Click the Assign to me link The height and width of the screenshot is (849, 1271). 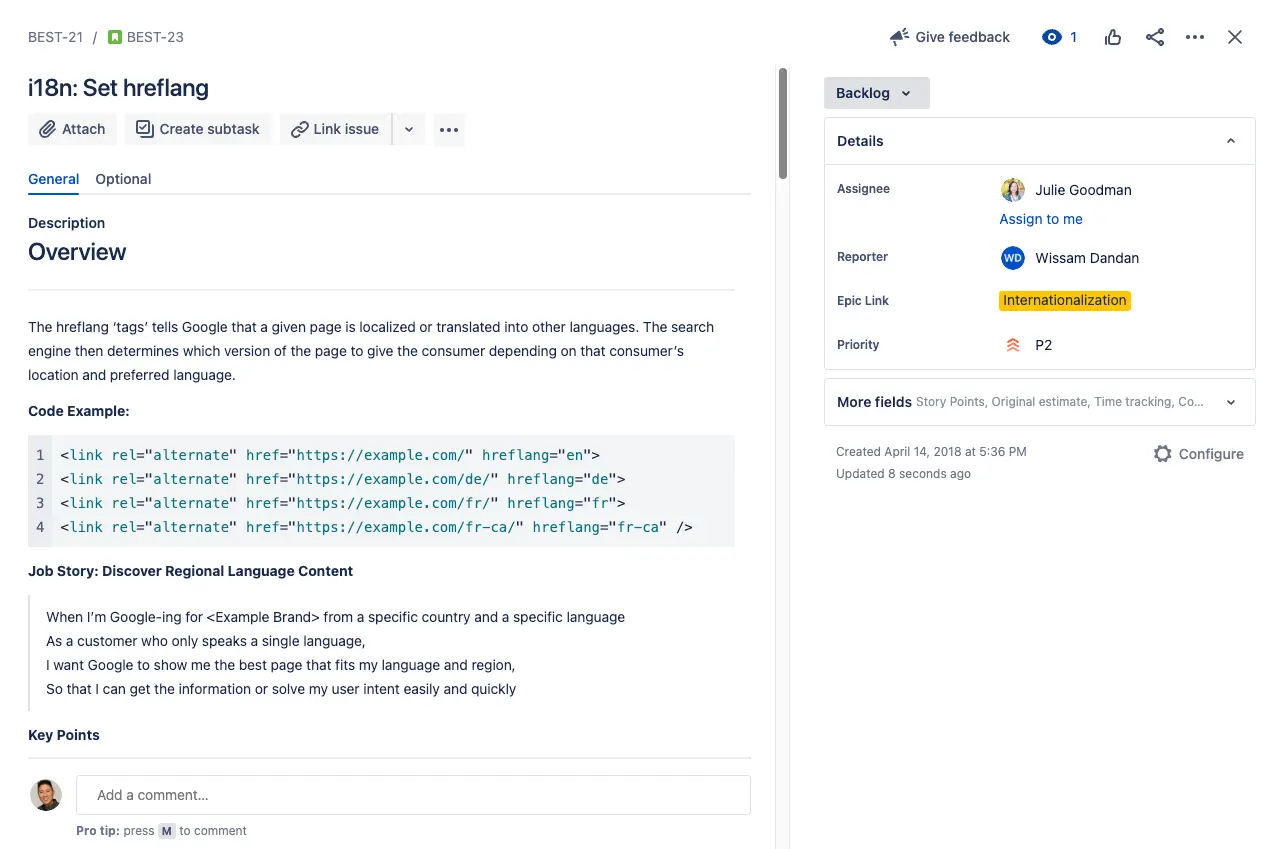click(x=1041, y=219)
